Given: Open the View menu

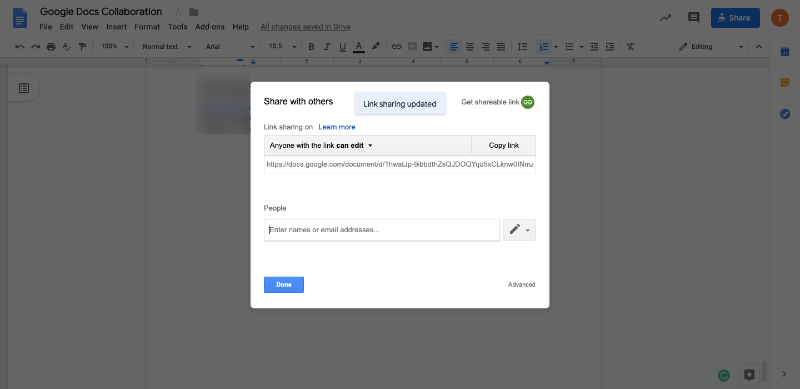Looking at the screenshot, I should tap(89, 27).
